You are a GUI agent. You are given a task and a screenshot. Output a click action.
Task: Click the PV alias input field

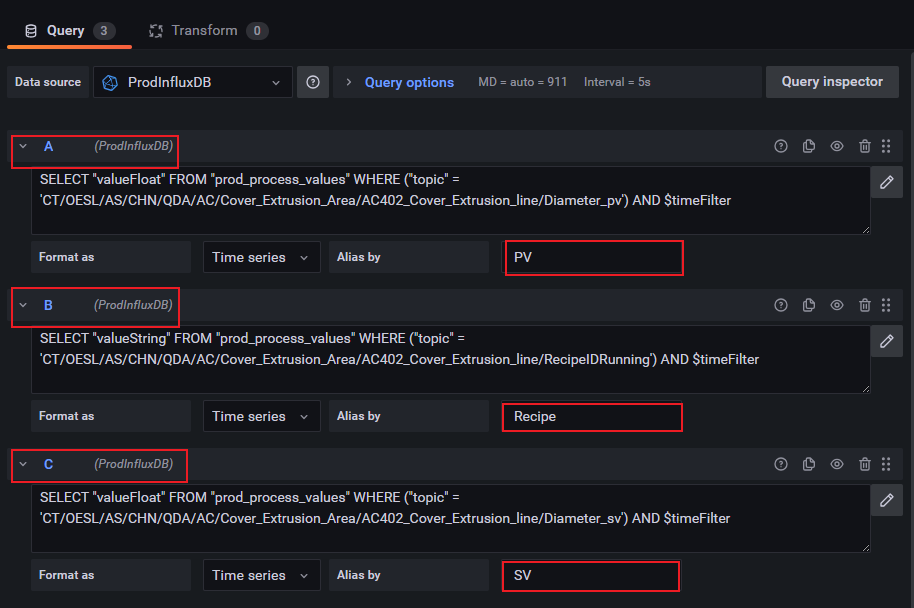click(593, 257)
